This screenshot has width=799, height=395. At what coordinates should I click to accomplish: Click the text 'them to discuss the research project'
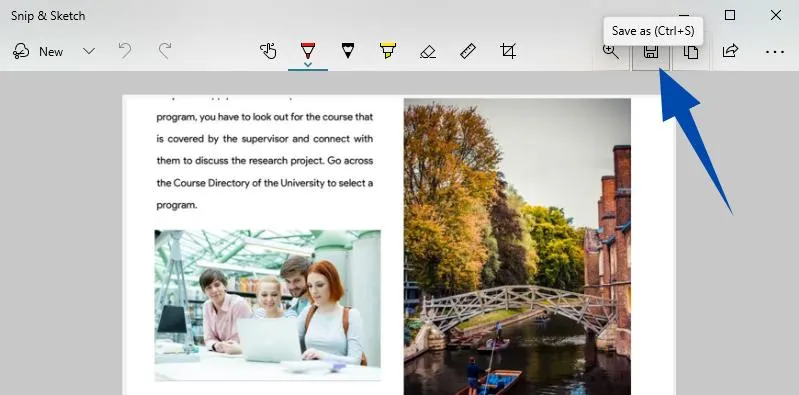[239, 161]
